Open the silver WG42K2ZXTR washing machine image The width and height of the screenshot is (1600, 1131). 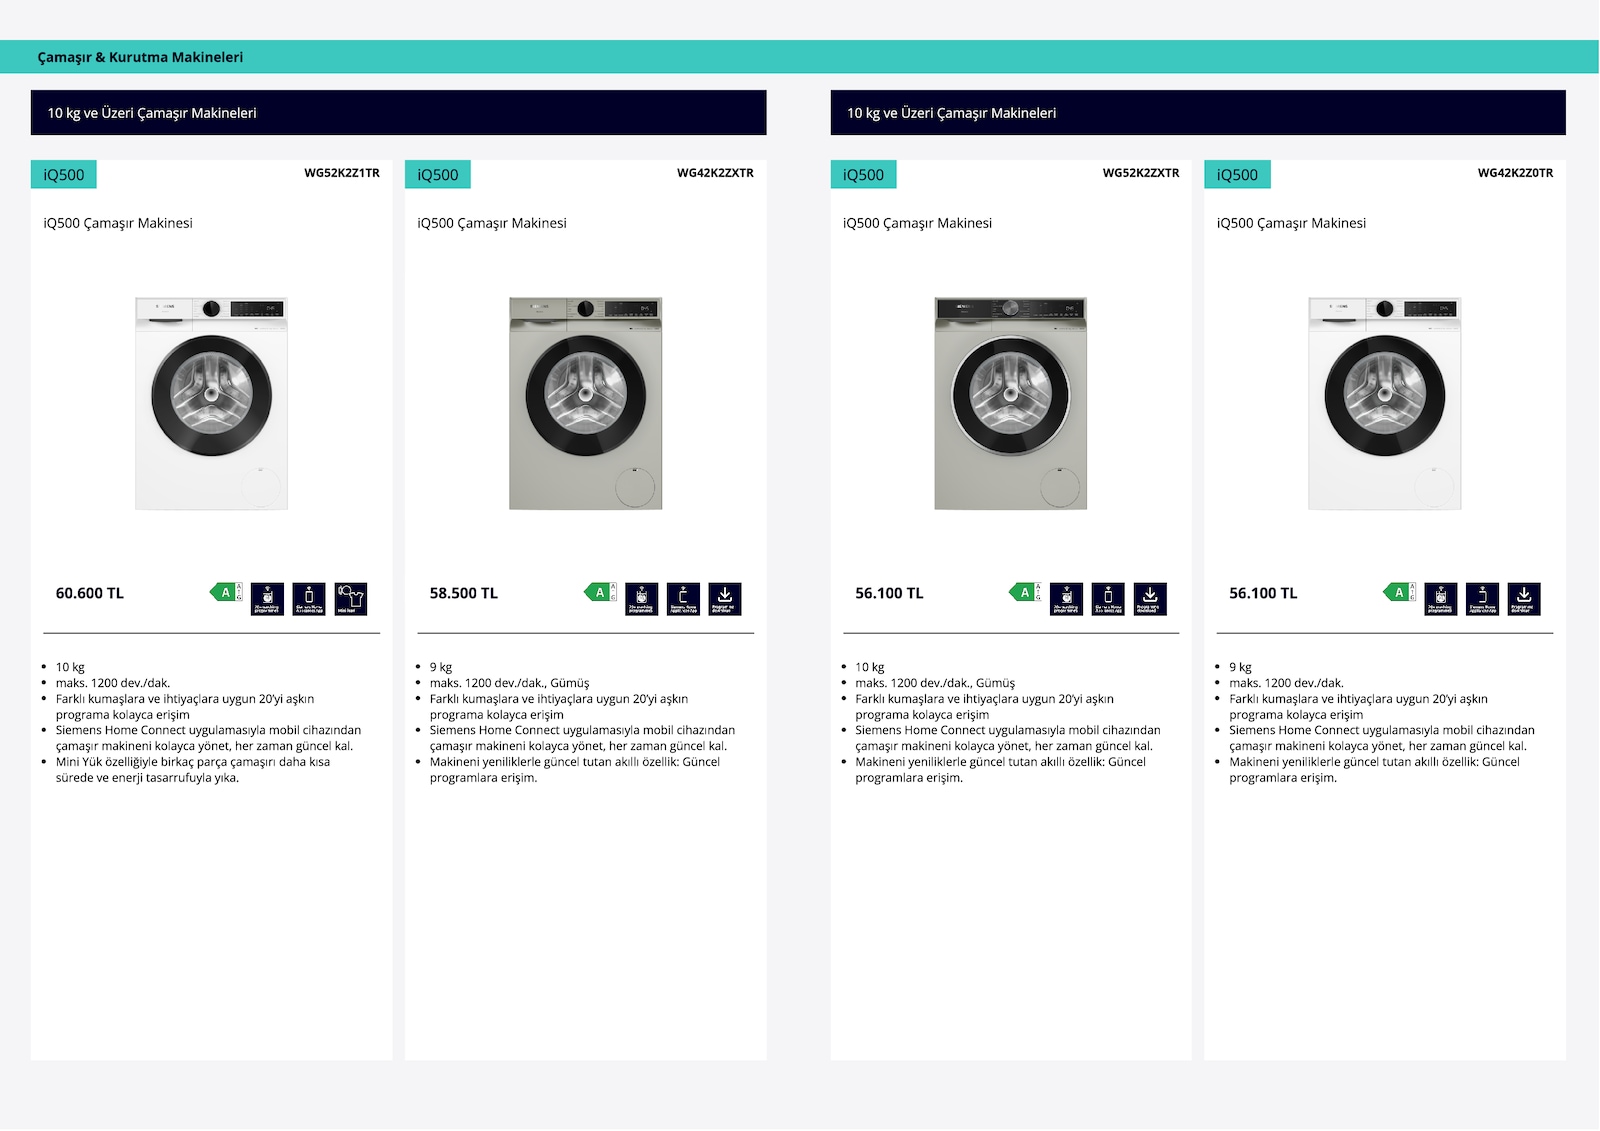(586, 403)
